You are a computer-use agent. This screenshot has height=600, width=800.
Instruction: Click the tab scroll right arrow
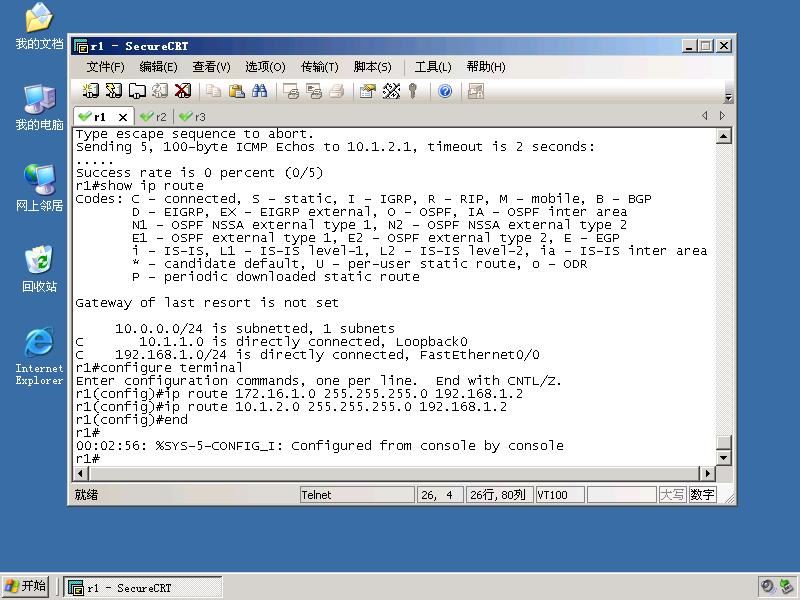(722, 116)
